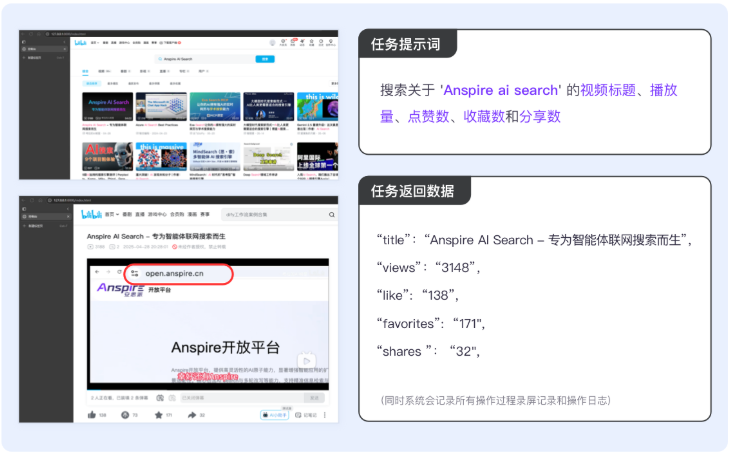The image size is (732, 457).
Task: Select the 综合 tab in the search results
Action: pyautogui.click(x=86, y=72)
